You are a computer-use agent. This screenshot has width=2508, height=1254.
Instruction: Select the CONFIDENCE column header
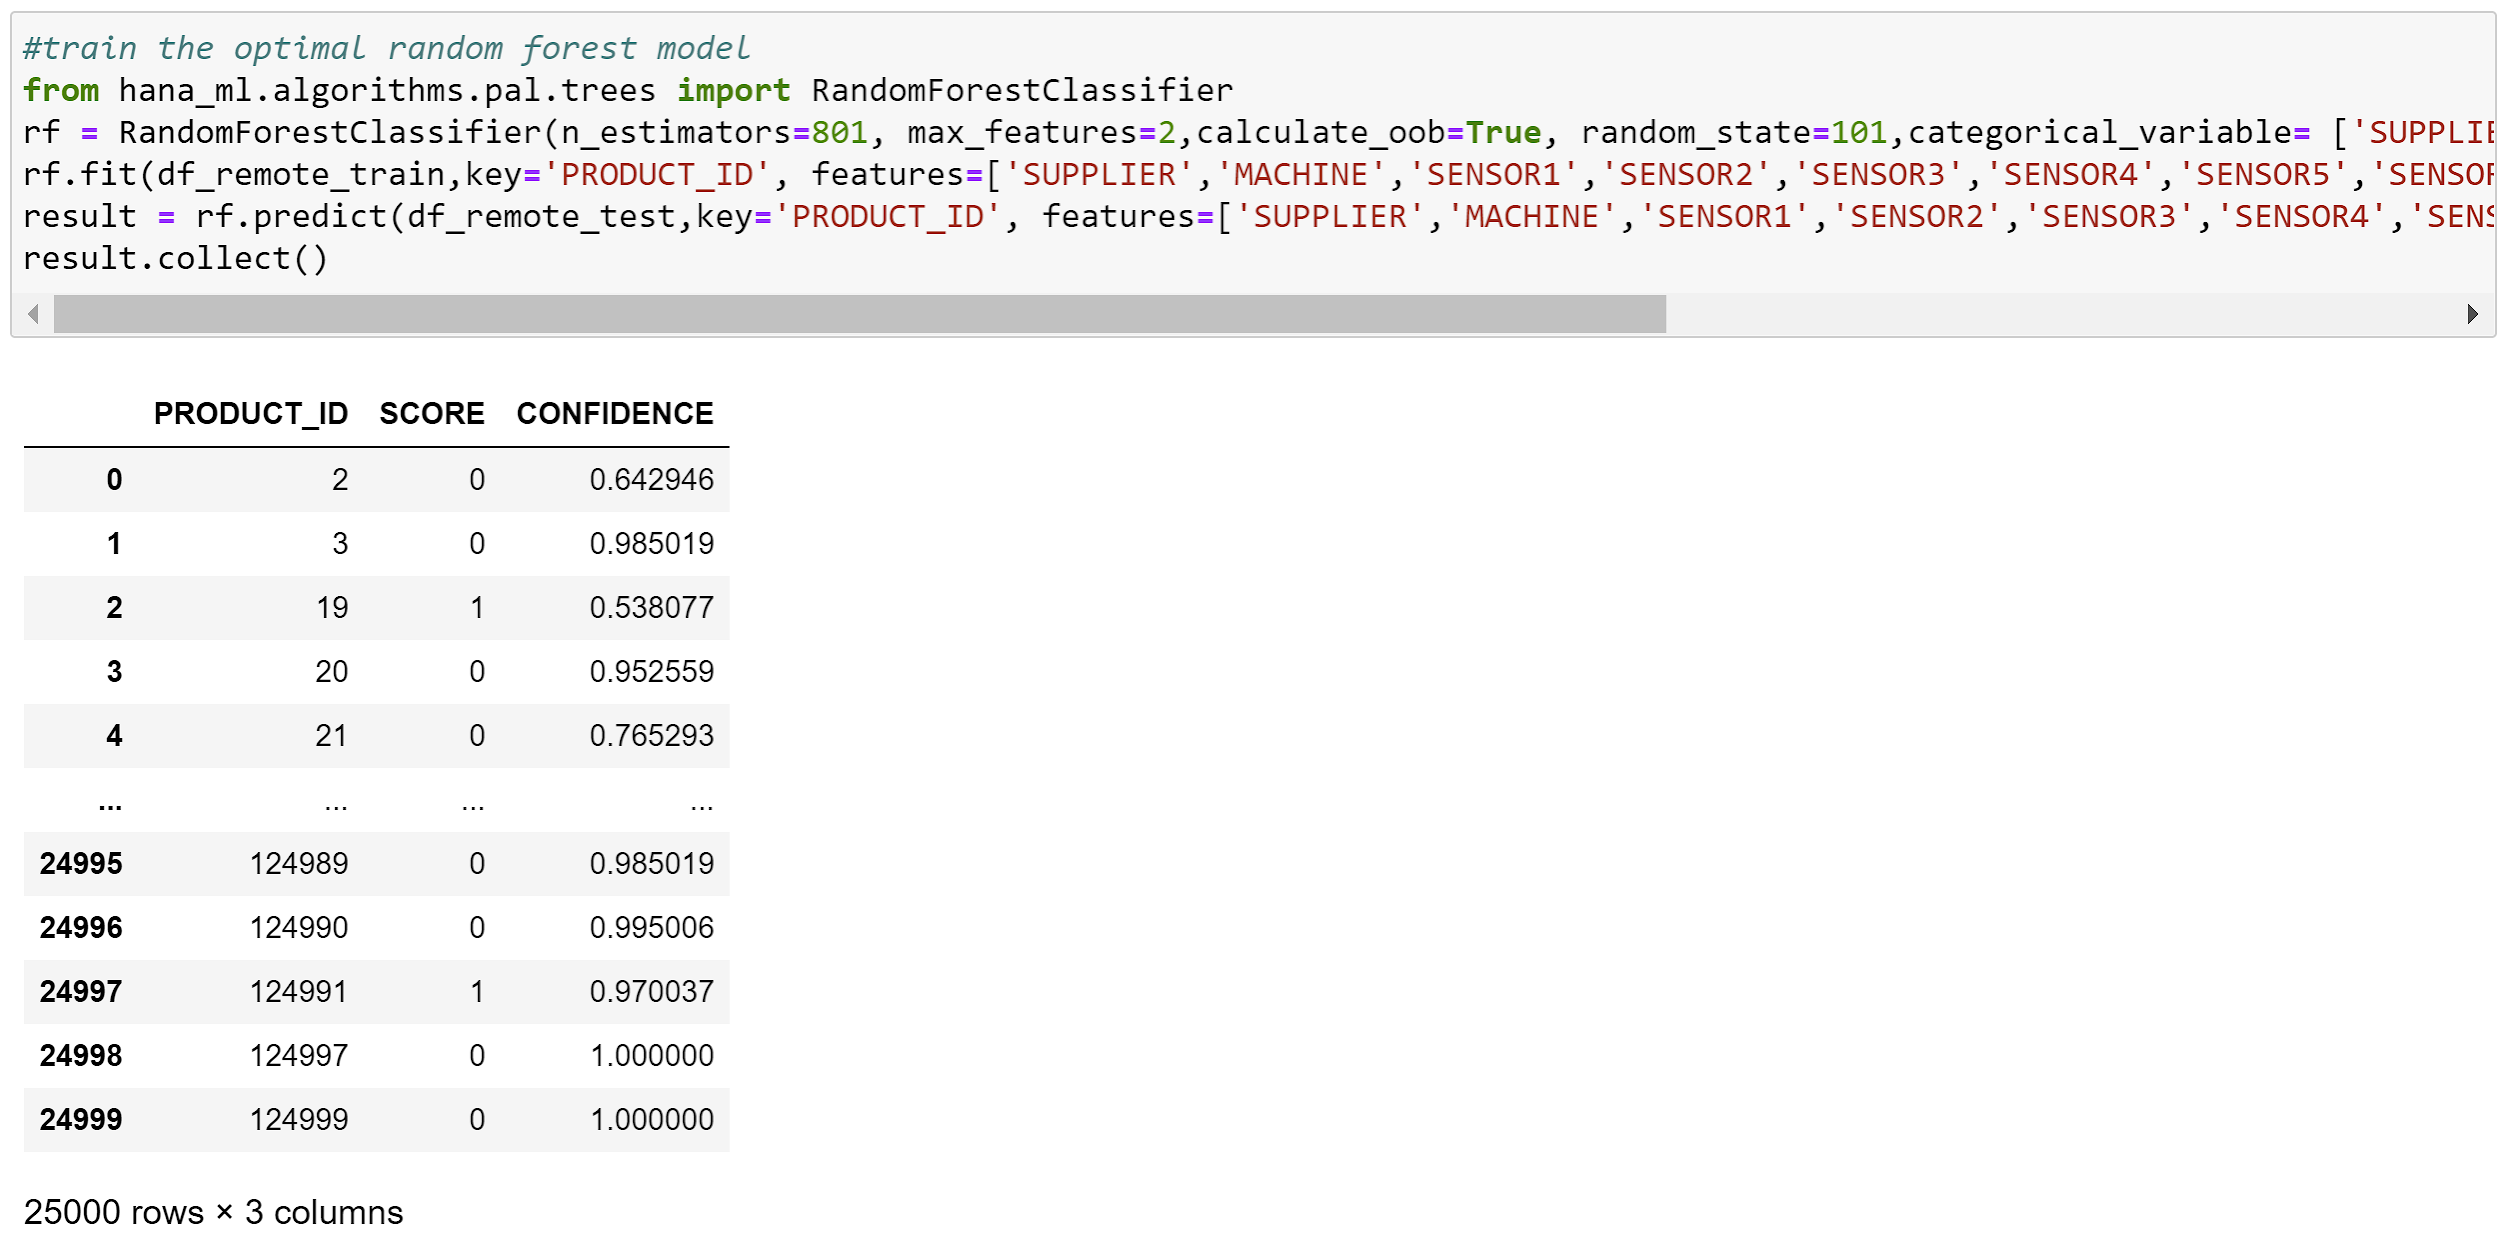(x=614, y=413)
